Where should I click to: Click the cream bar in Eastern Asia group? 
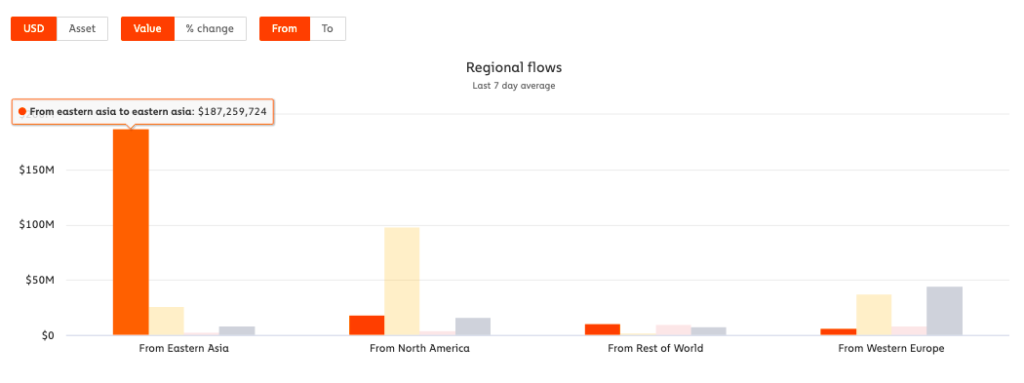click(x=167, y=321)
